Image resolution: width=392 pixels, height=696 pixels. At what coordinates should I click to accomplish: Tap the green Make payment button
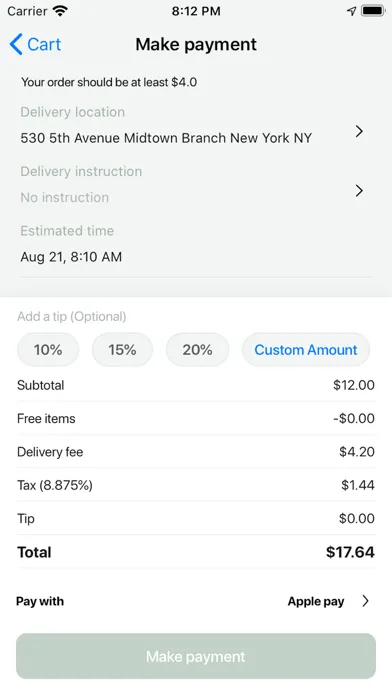click(196, 656)
